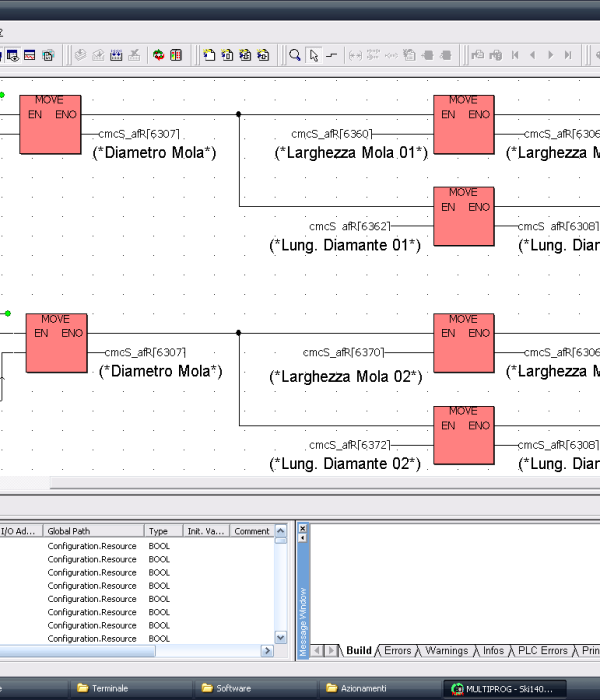
Task: Switch to the Errors tab
Action: tap(397, 651)
